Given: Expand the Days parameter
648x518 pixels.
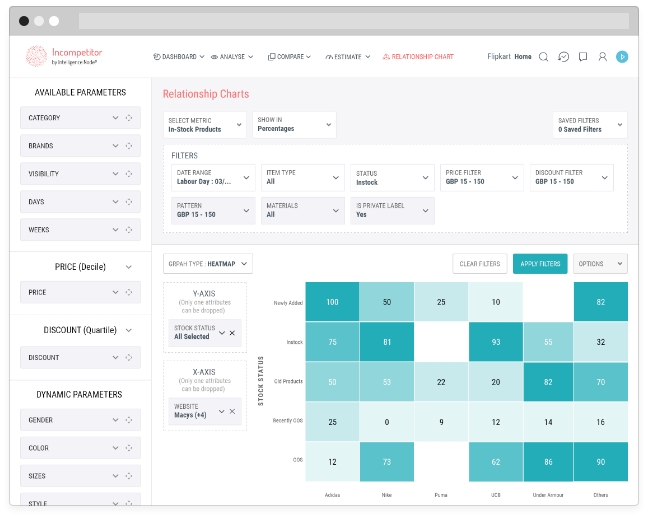Looking at the screenshot, I should pos(115,202).
